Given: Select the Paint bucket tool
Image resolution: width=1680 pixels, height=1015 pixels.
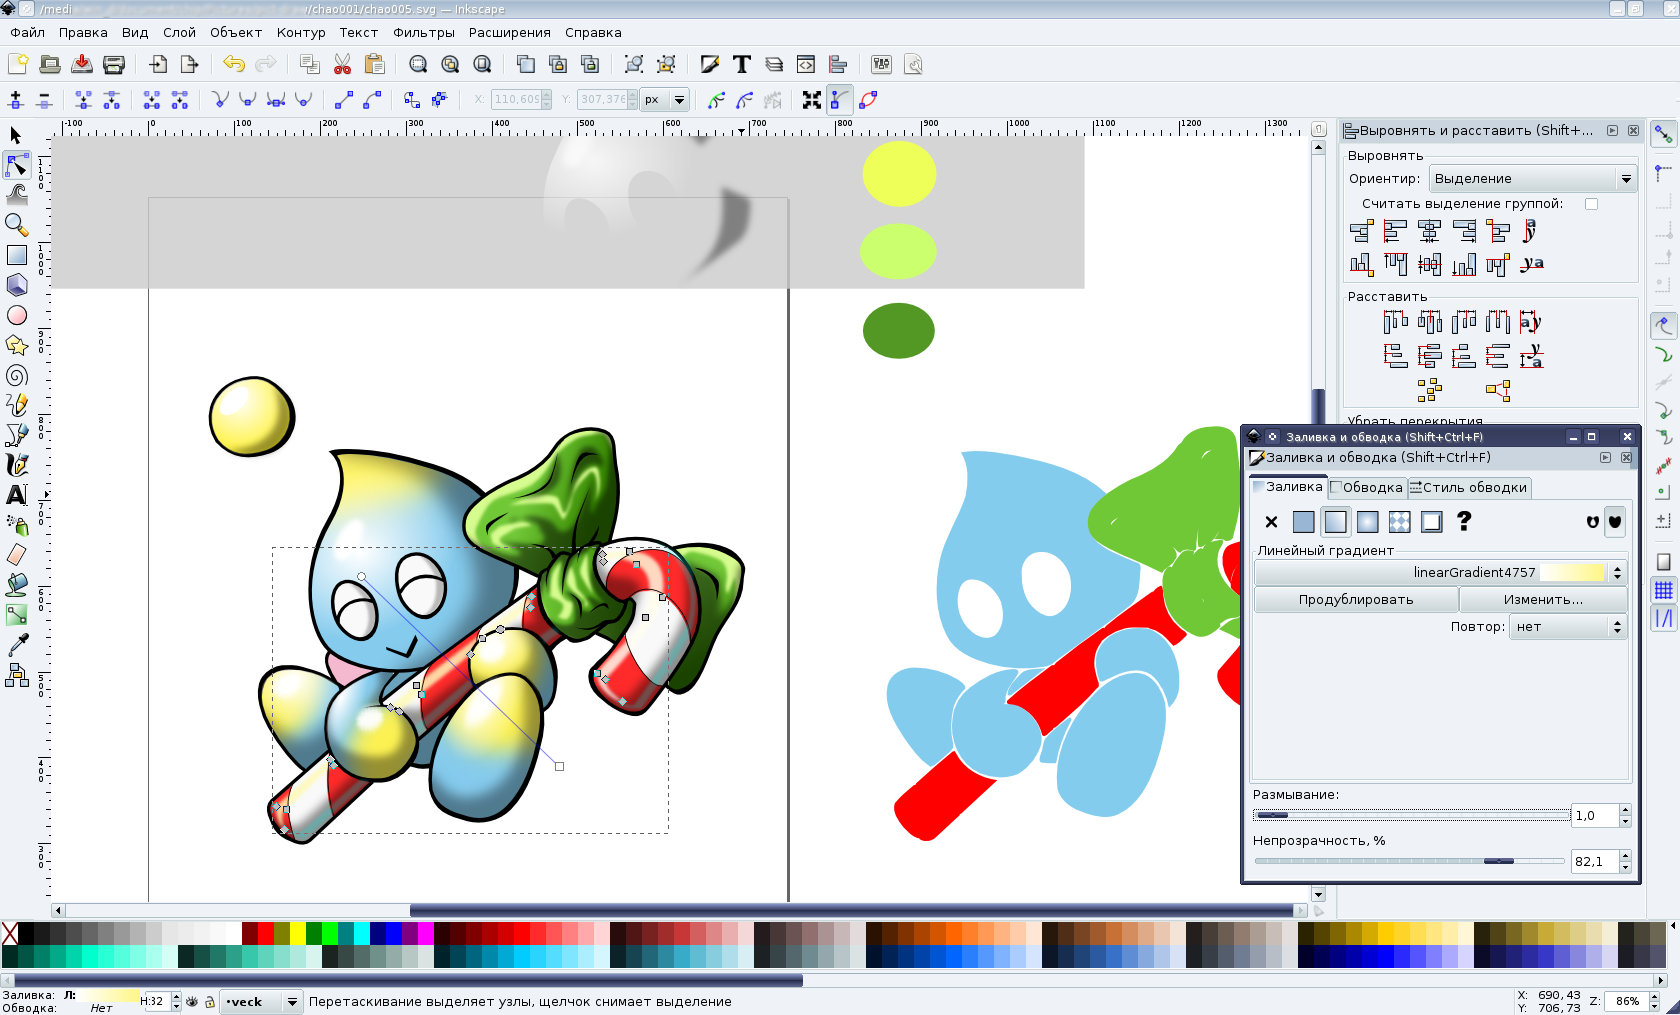Looking at the screenshot, I should 16,585.
